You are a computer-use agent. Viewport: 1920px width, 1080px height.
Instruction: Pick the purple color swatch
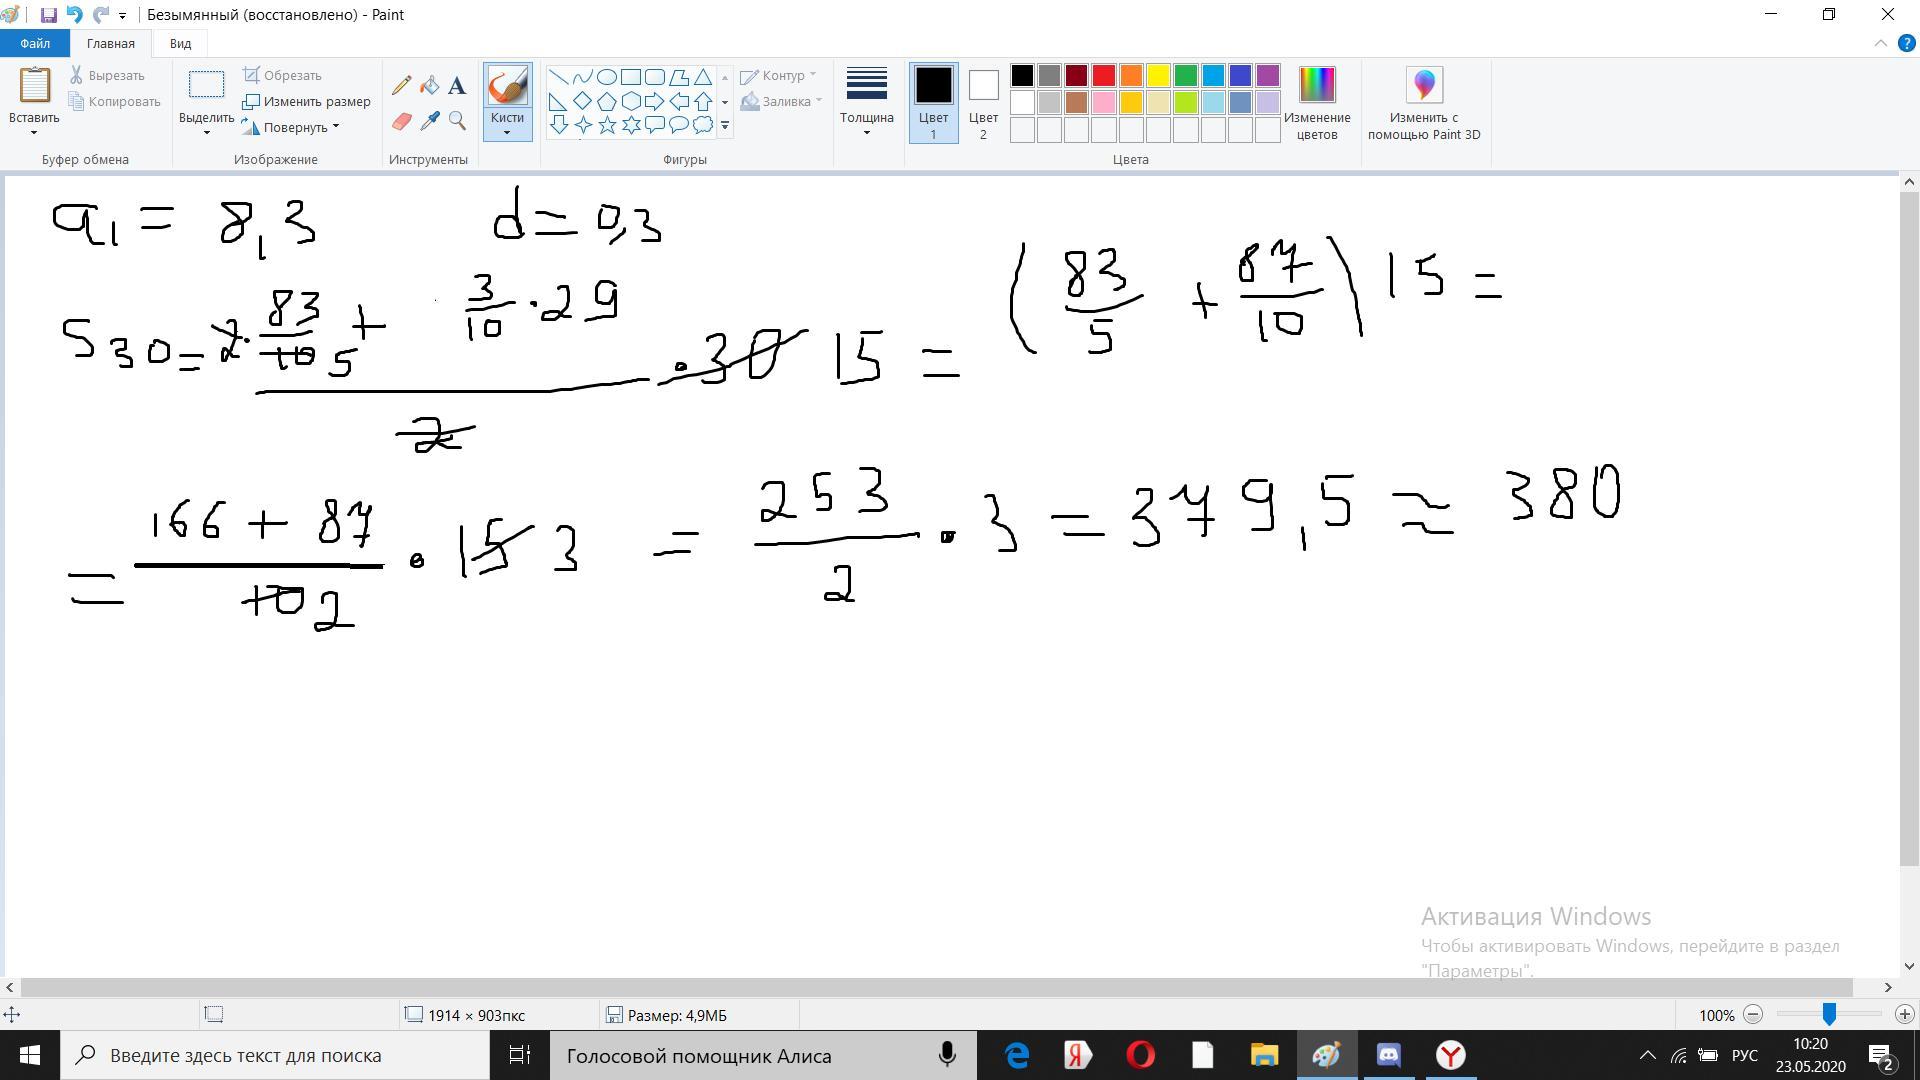[x=1268, y=76]
